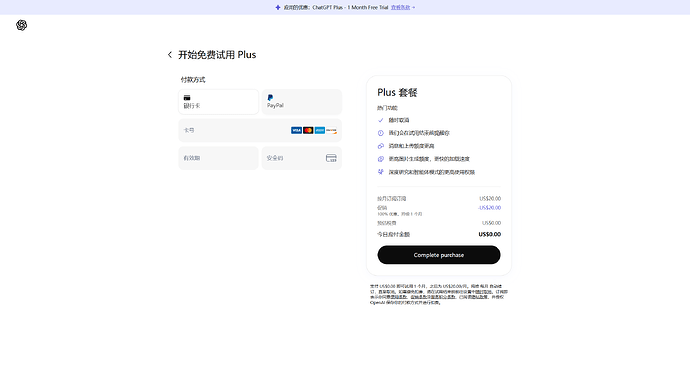Image resolution: width=690 pixels, height=375 pixels.
Task: Click the Discover card logo
Action: 331,130
